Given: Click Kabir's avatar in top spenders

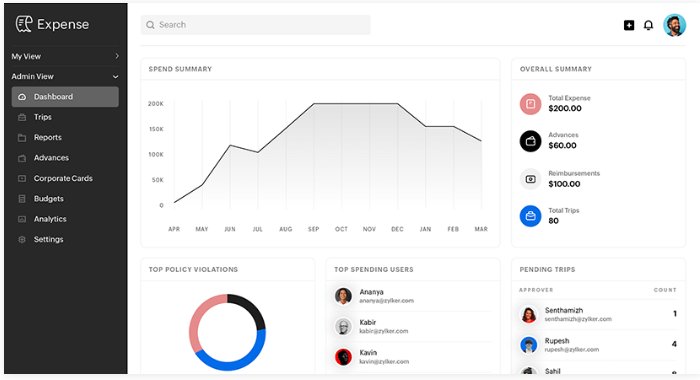Looking at the screenshot, I should [x=343, y=326].
